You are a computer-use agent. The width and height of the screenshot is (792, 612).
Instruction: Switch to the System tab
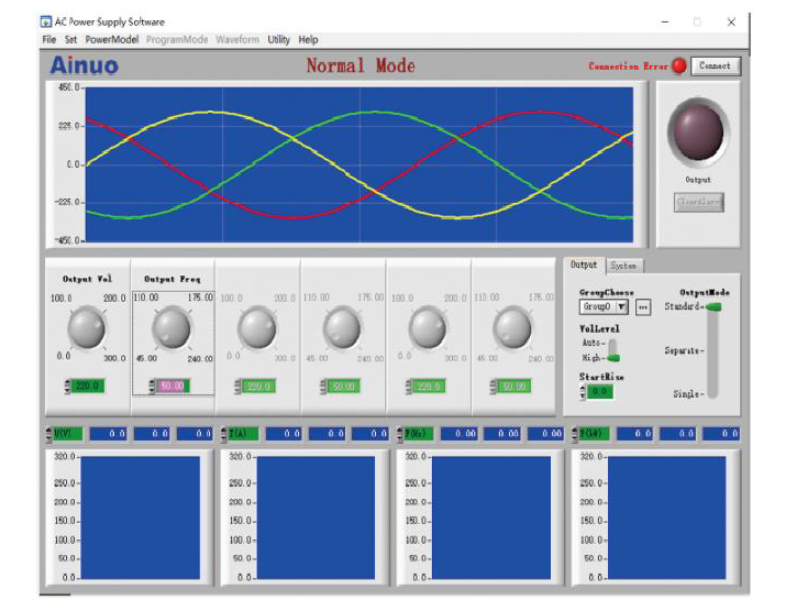624,266
